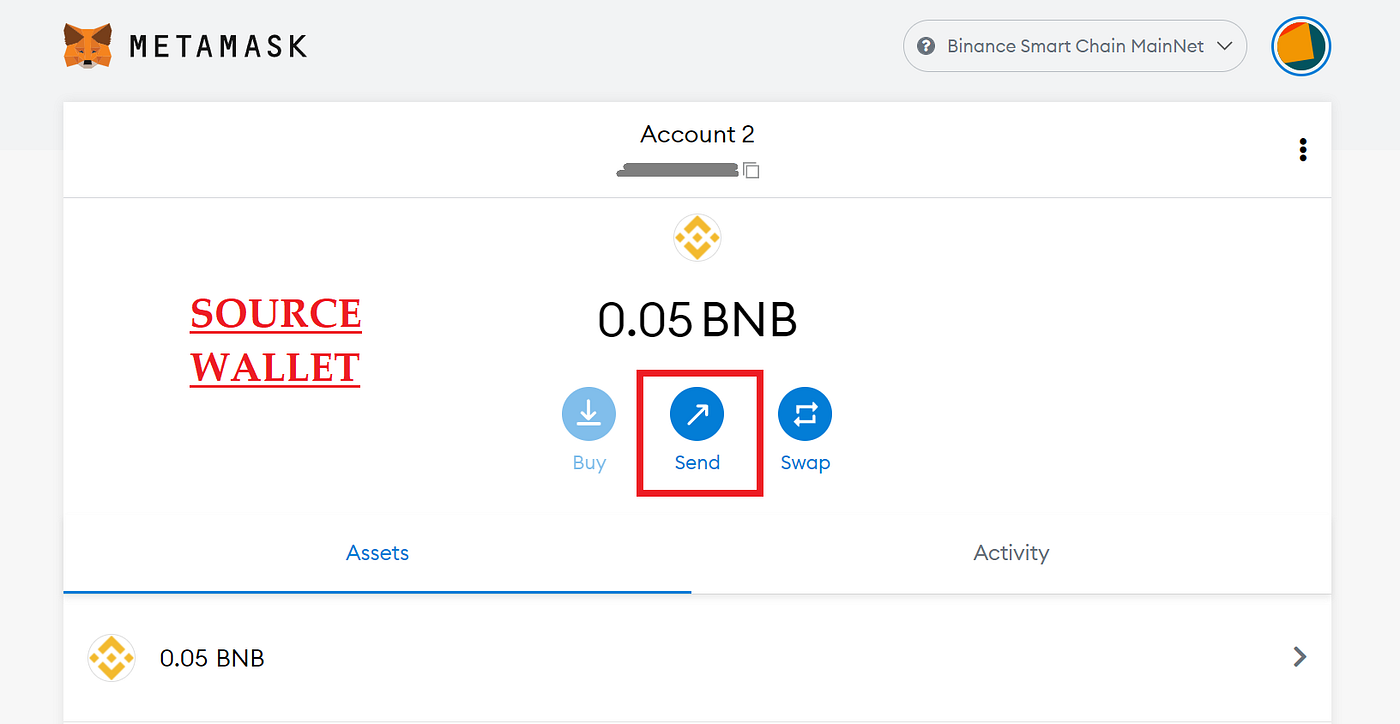This screenshot has width=1400, height=724.
Task: Click the 0.05 BNB balance heading
Action: pos(697,321)
